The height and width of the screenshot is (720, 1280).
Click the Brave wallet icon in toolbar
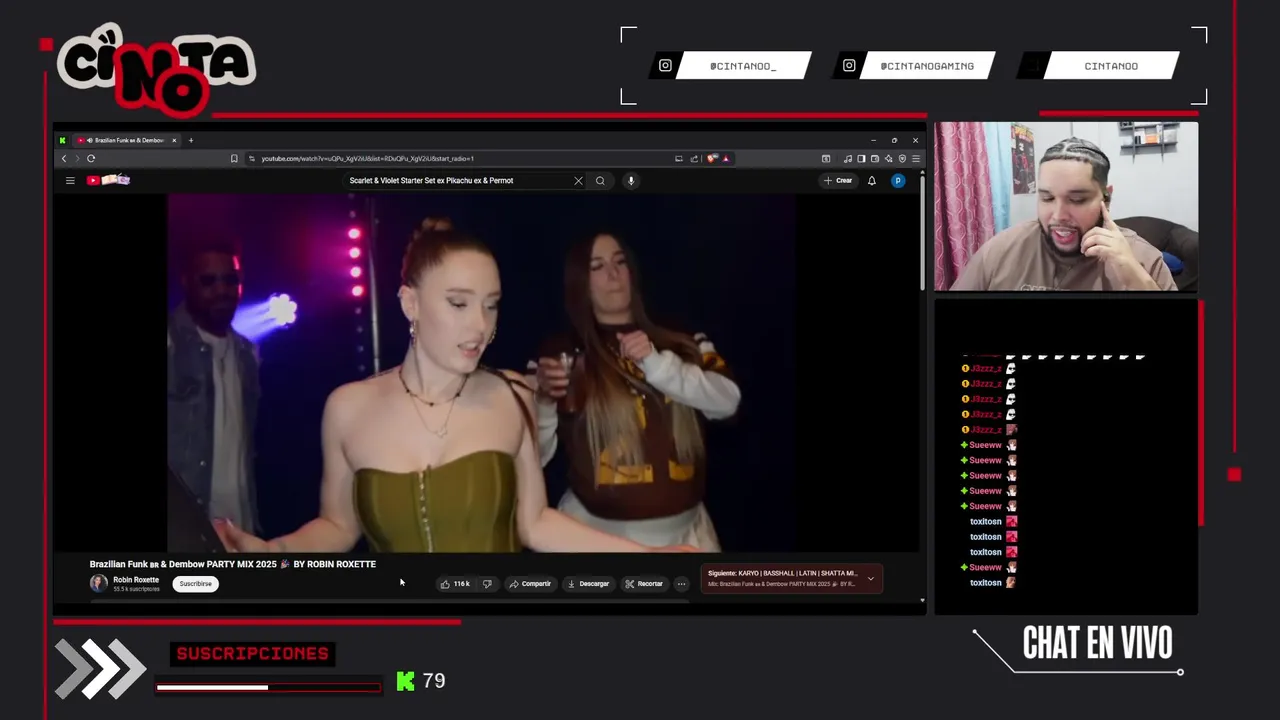click(x=875, y=158)
